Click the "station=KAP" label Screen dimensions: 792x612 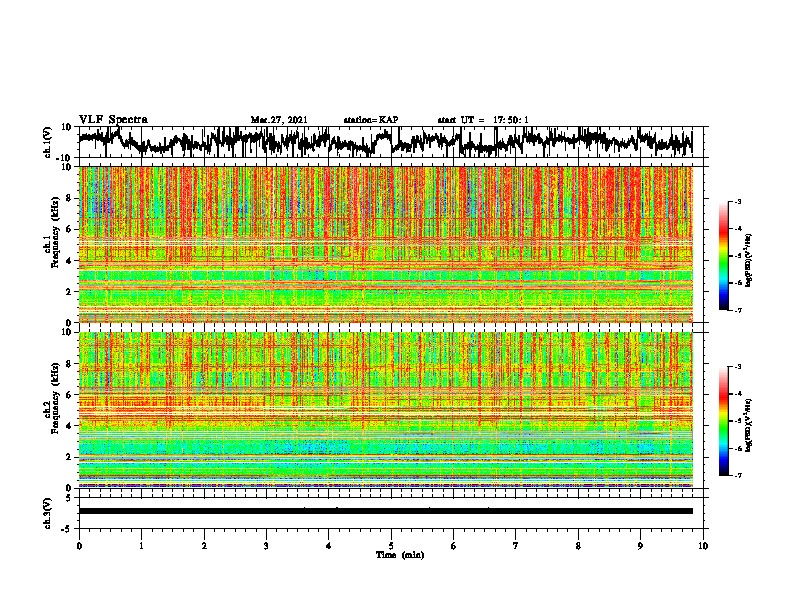click(x=370, y=120)
